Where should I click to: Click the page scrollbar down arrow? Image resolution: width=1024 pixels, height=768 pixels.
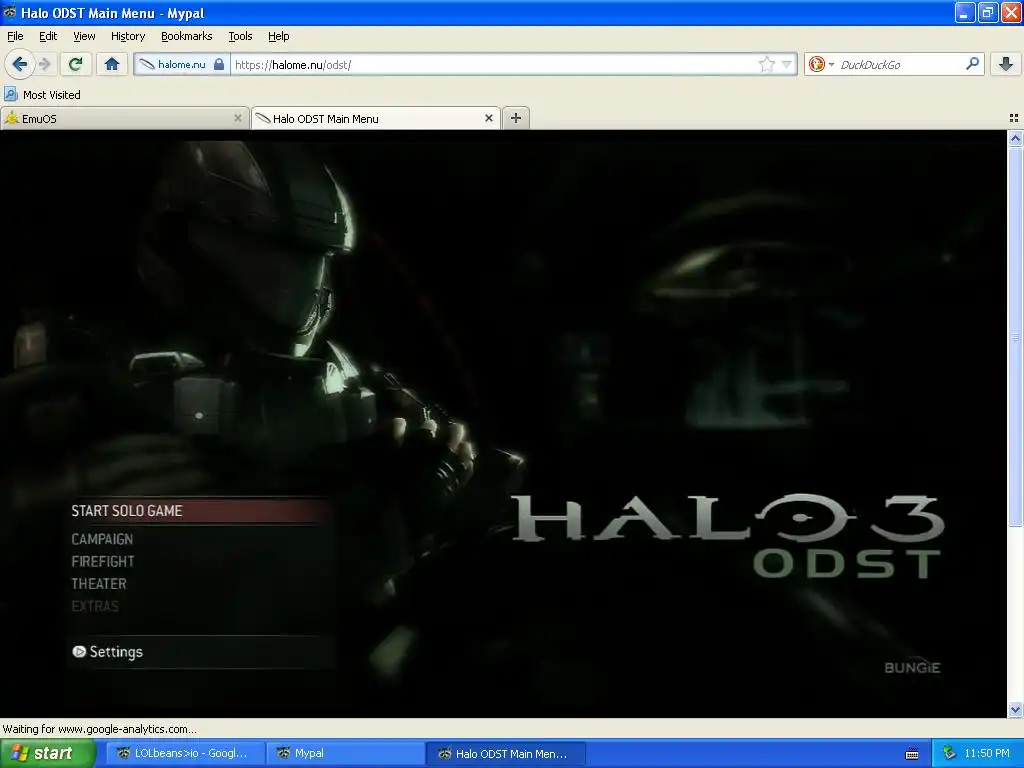pyautogui.click(x=1015, y=709)
